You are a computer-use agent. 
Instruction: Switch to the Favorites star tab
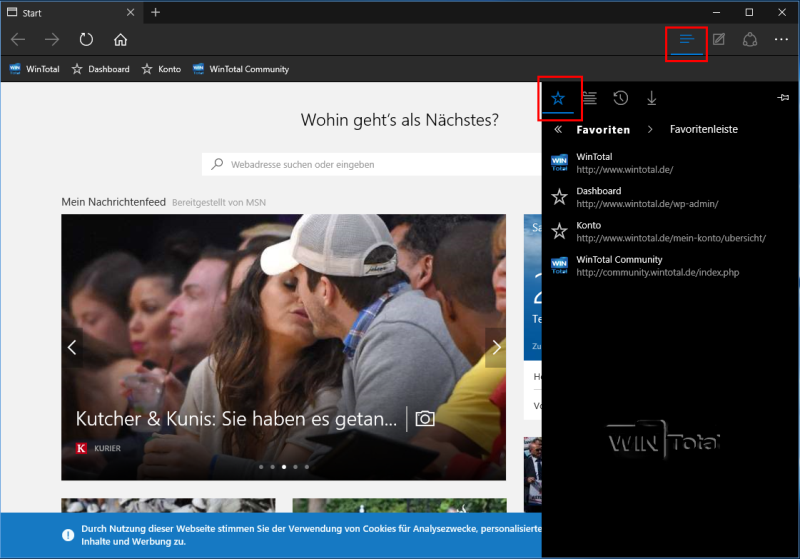tap(558, 98)
